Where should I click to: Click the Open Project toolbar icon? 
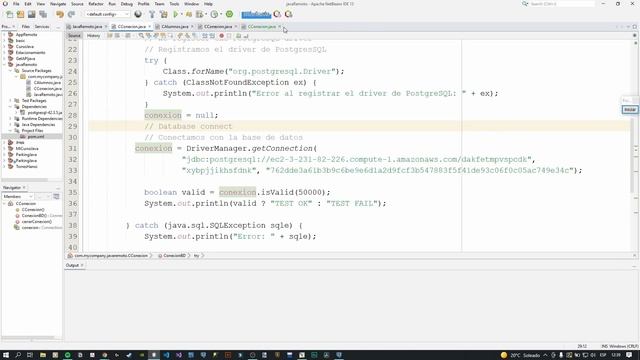31,14
